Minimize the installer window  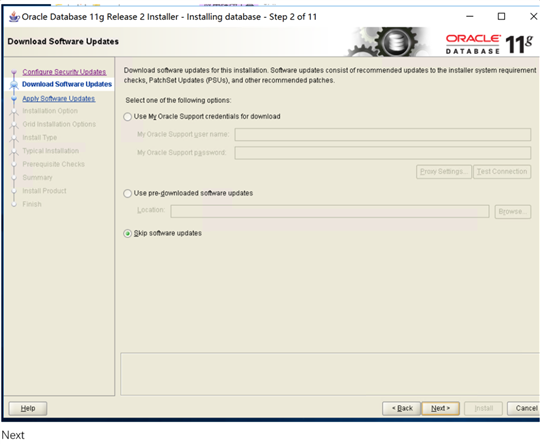[x=469, y=17]
